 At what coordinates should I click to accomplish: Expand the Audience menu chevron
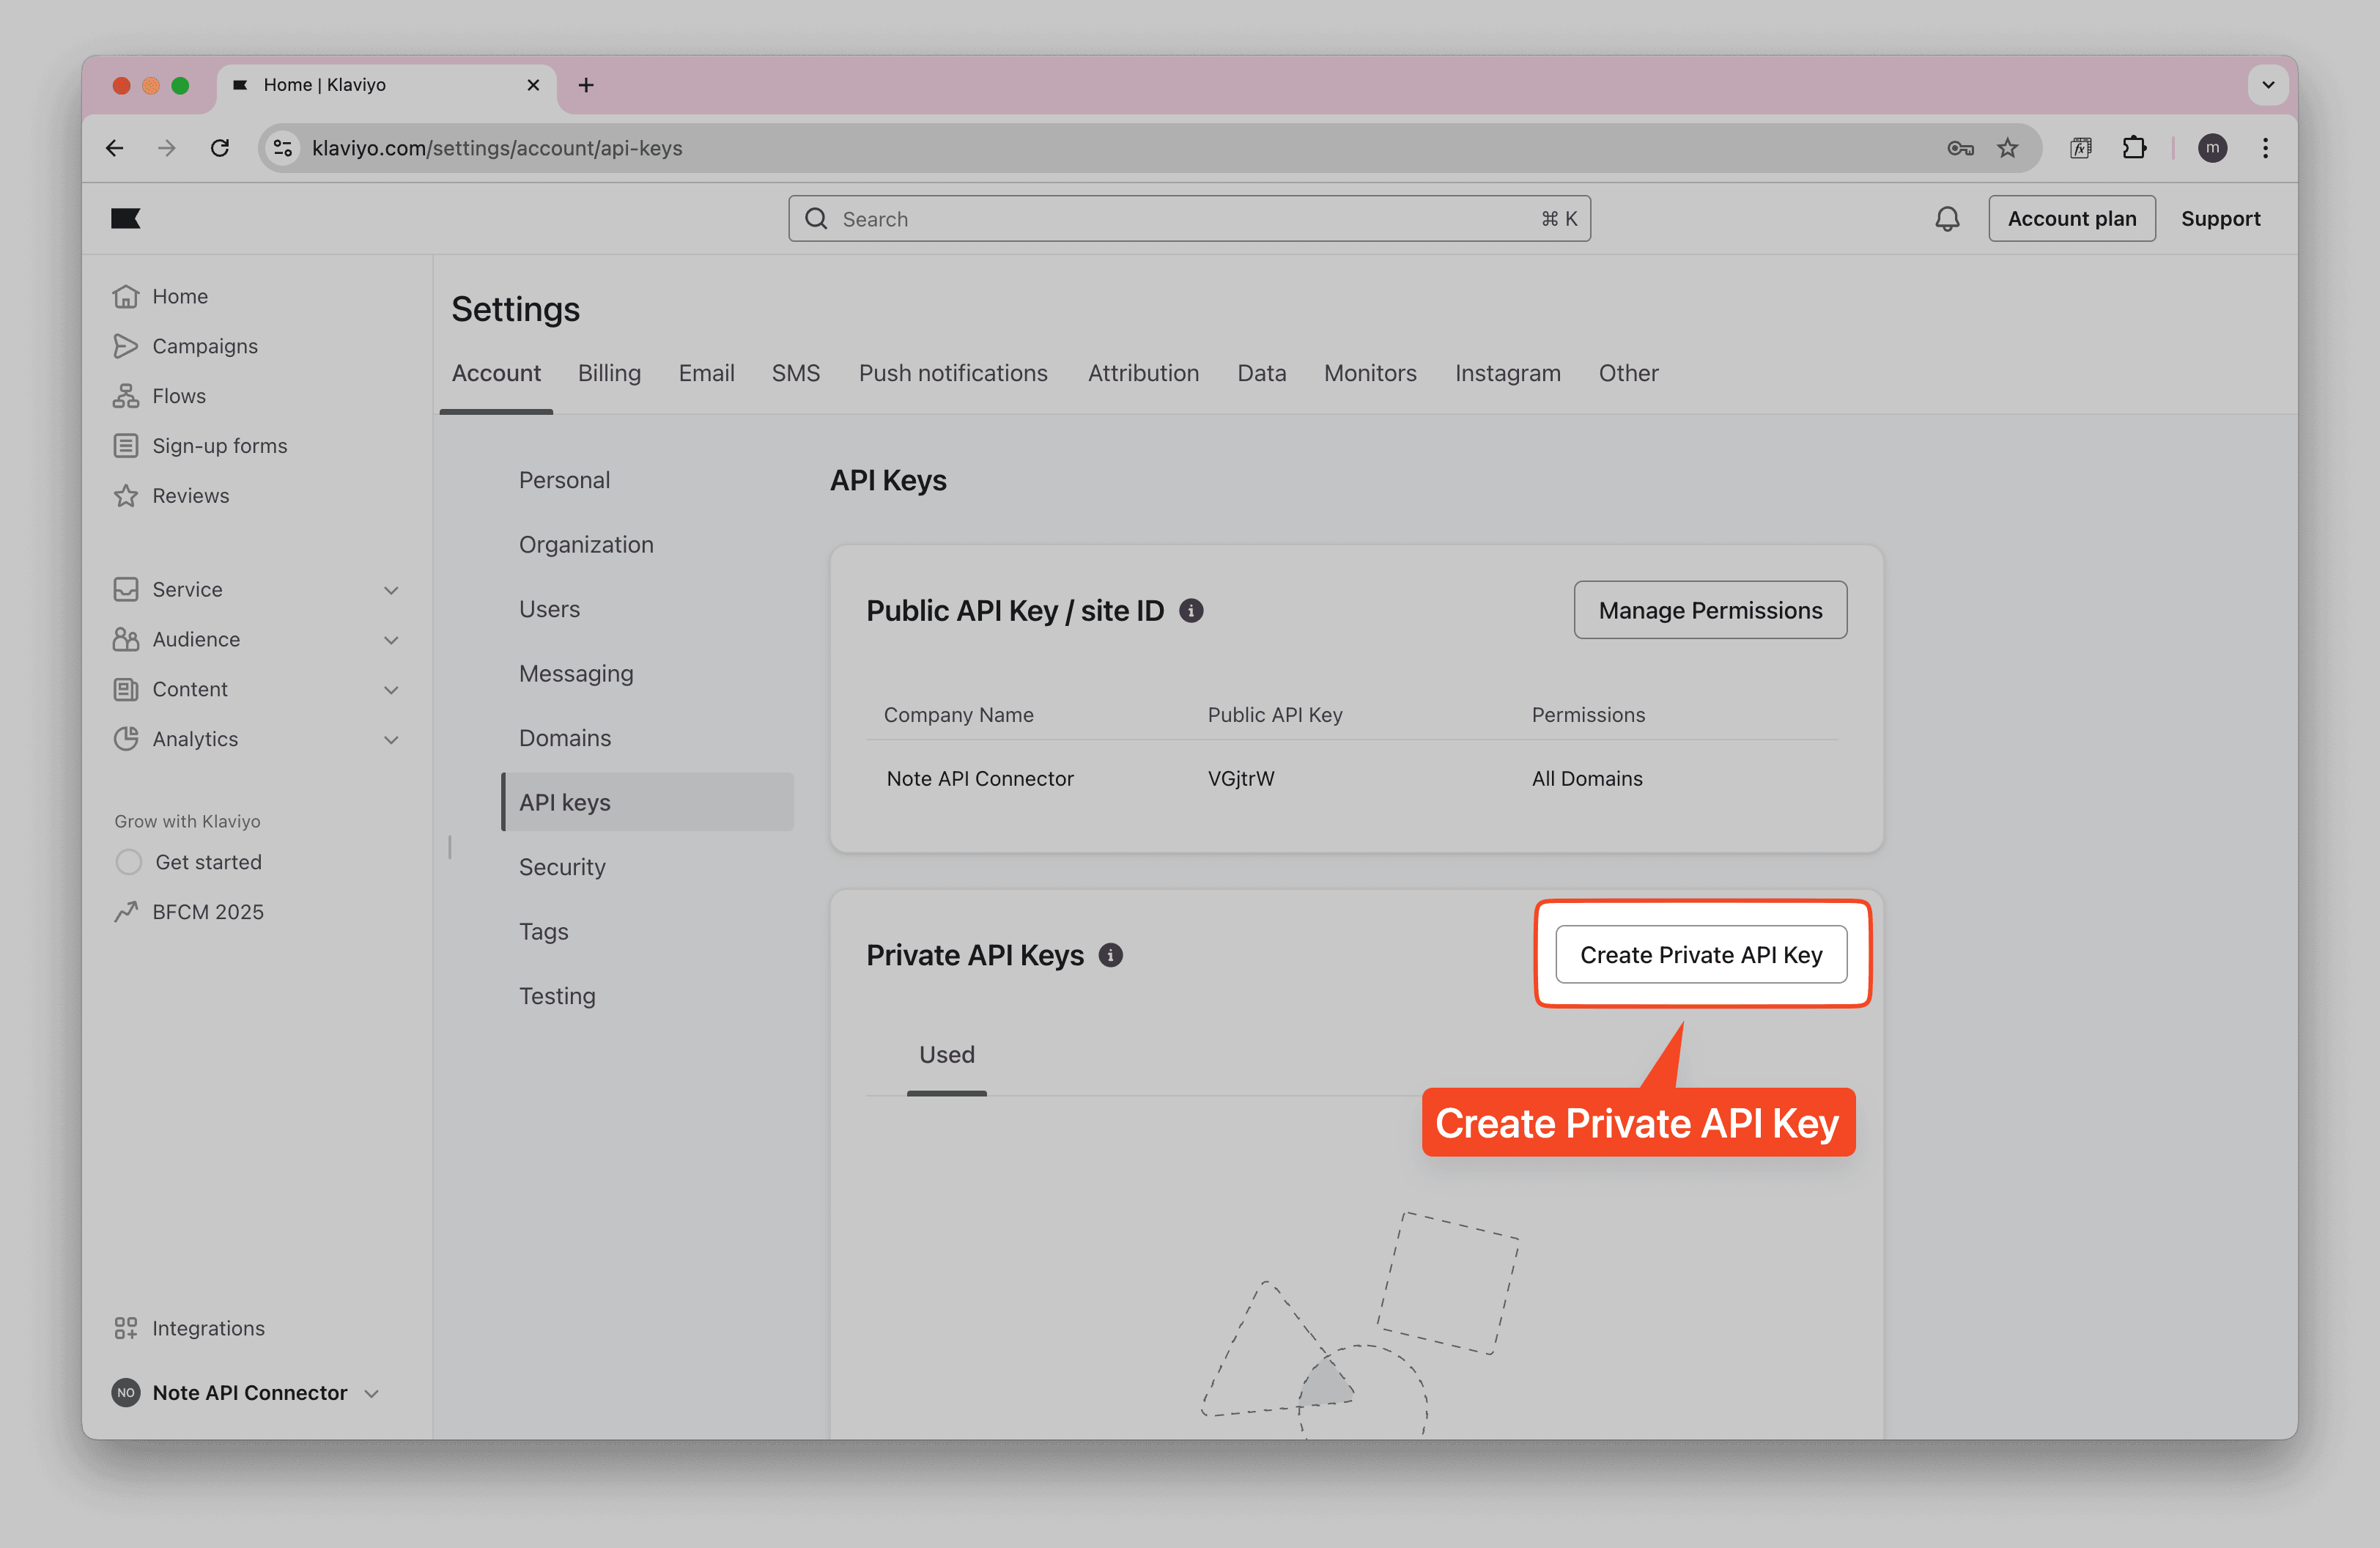pyautogui.click(x=391, y=640)
